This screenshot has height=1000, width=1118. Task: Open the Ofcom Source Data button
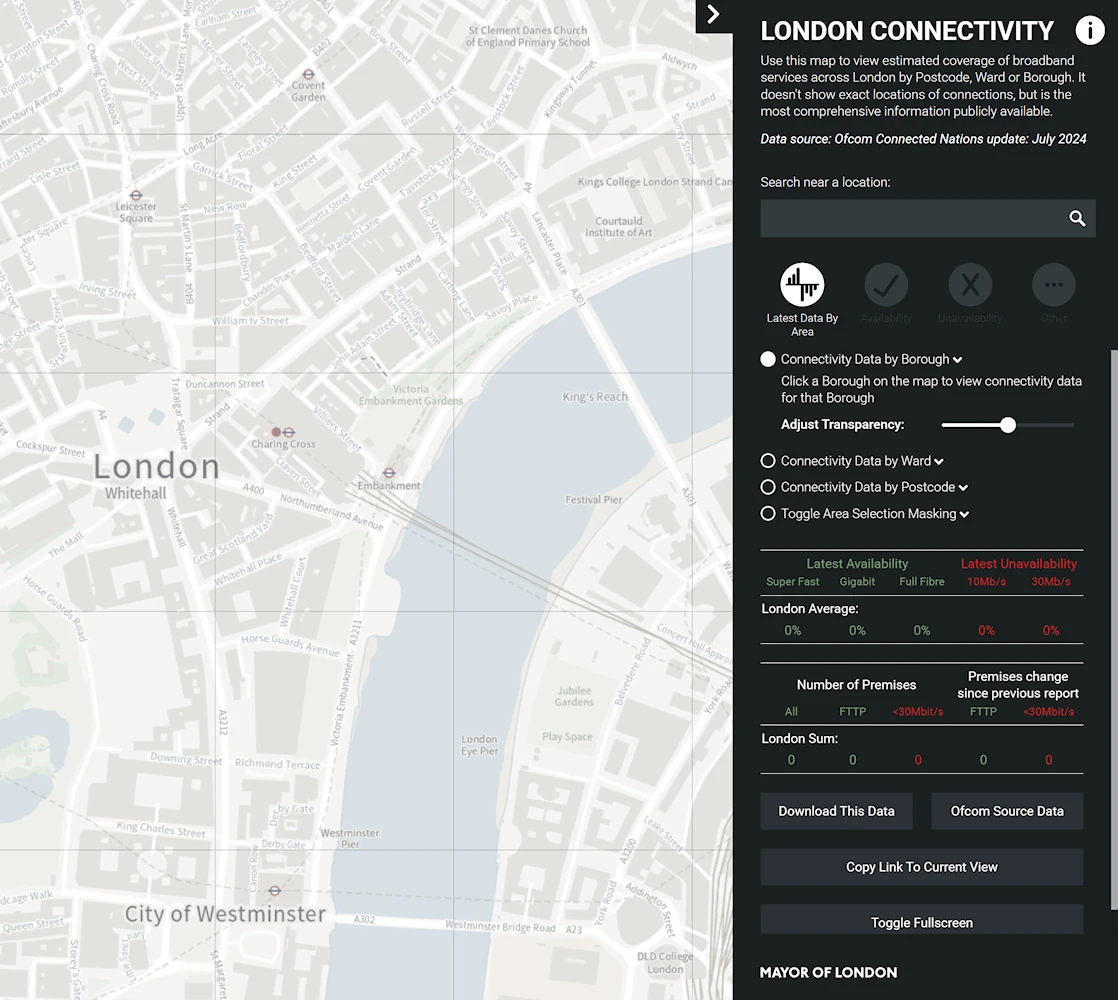click(1006, 811)
